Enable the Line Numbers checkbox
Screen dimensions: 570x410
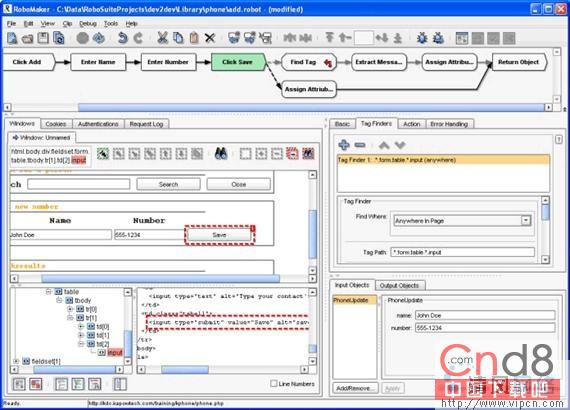click(274, 383)
